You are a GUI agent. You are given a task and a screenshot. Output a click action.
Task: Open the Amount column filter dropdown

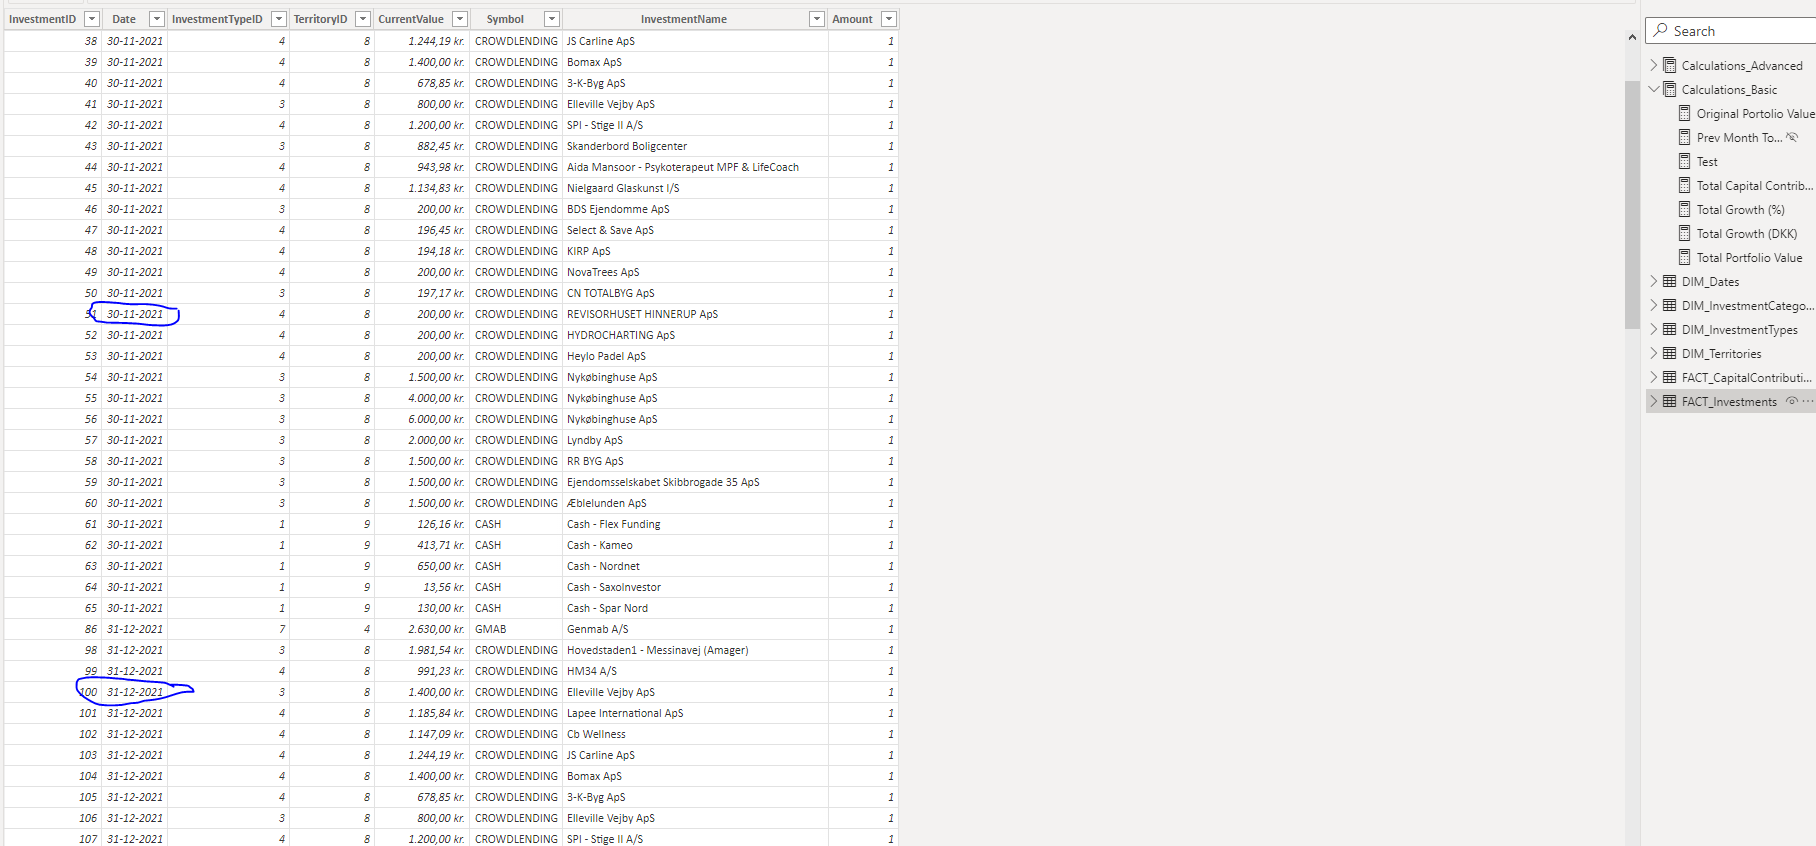click(x=889, y=19)
